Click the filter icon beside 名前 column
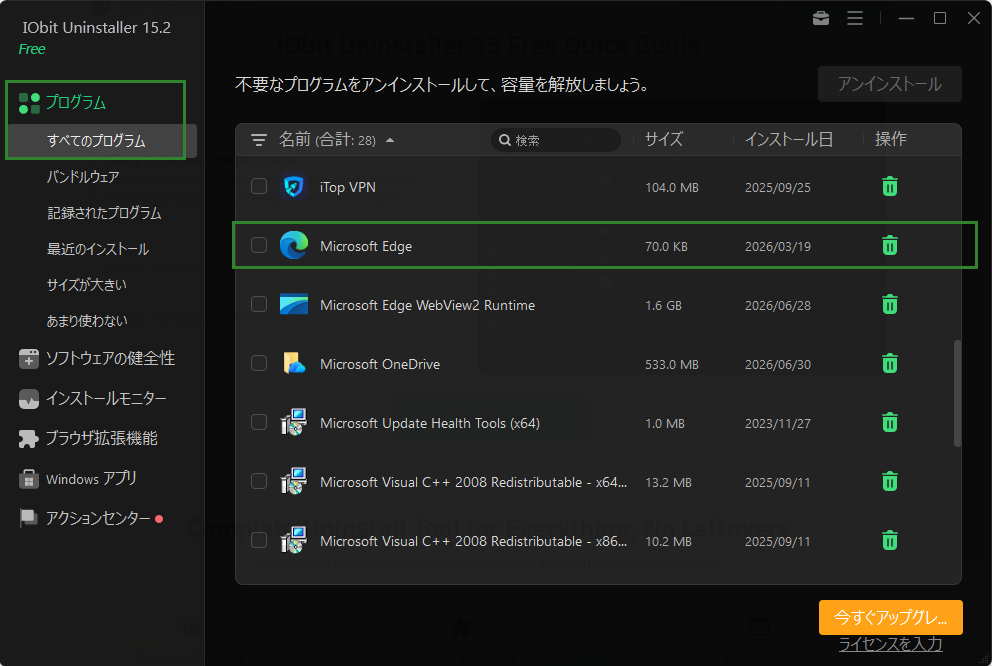 pos(259,140)
